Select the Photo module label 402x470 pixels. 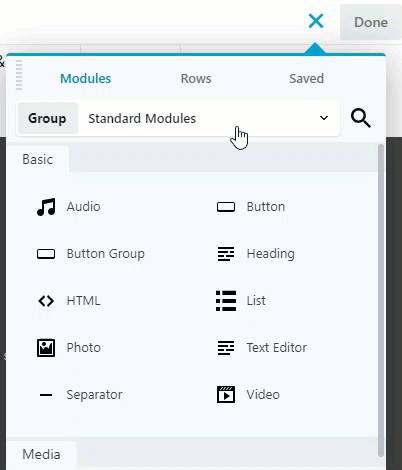coord(84,348)
